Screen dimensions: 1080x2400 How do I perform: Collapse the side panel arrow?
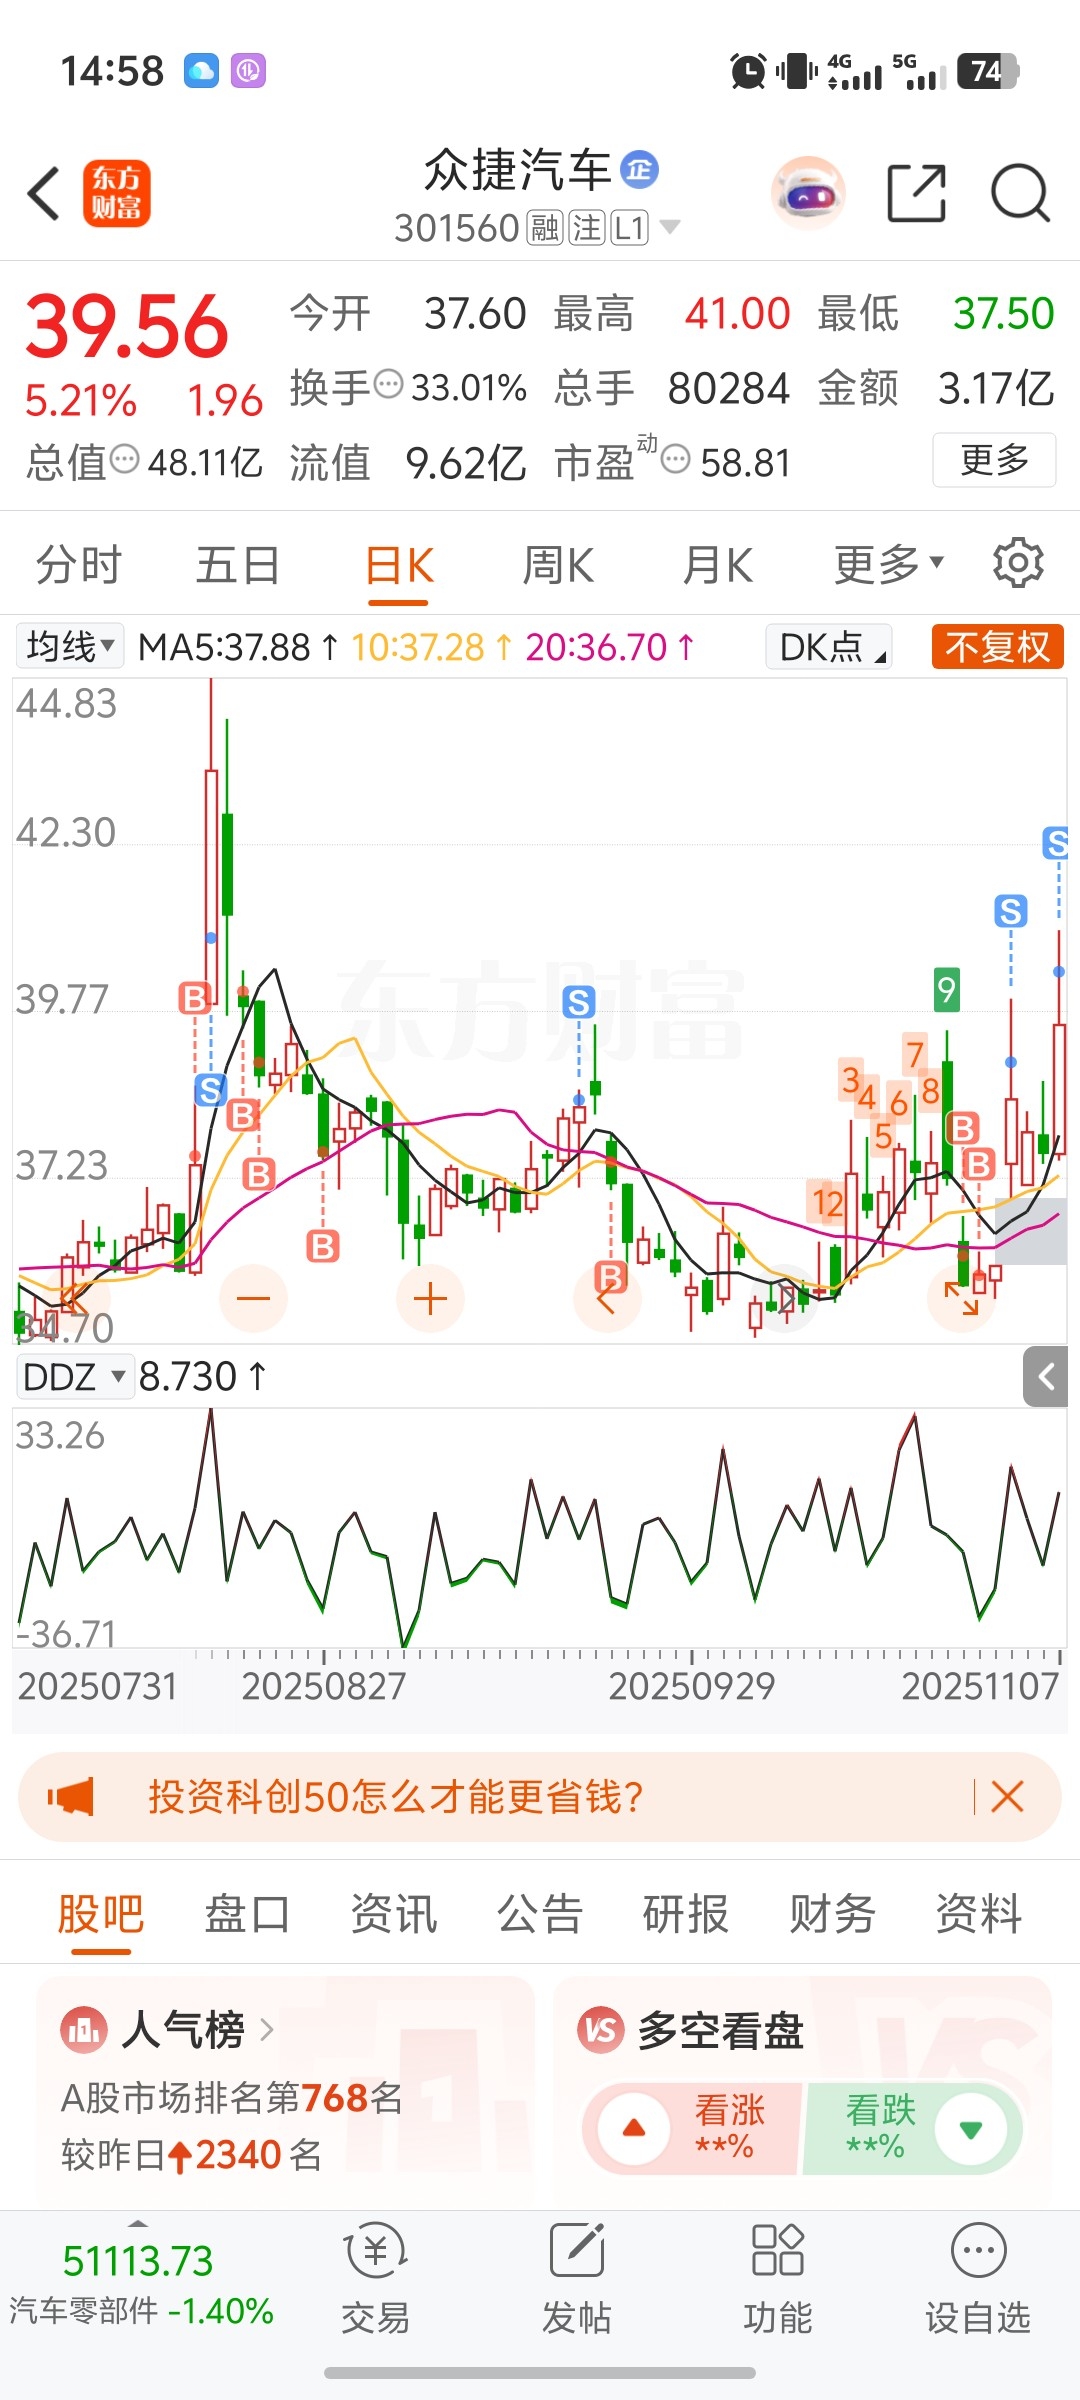(x=1046, y=1377)
